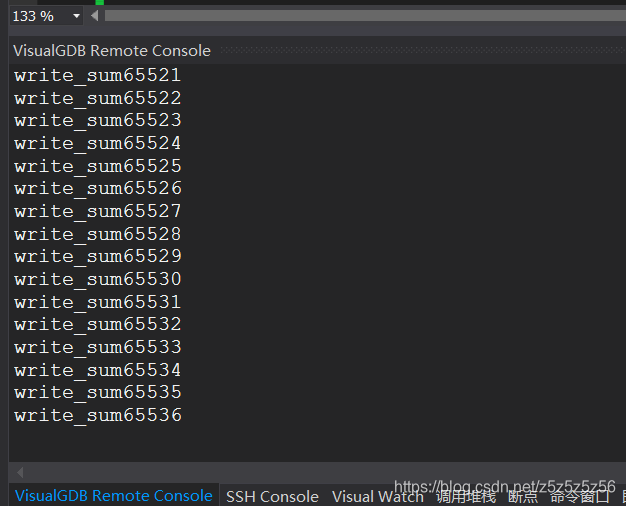626x506 pixels.
Task: Click the editor horizontal scrollbar thumb
Action: click(365, 16)
